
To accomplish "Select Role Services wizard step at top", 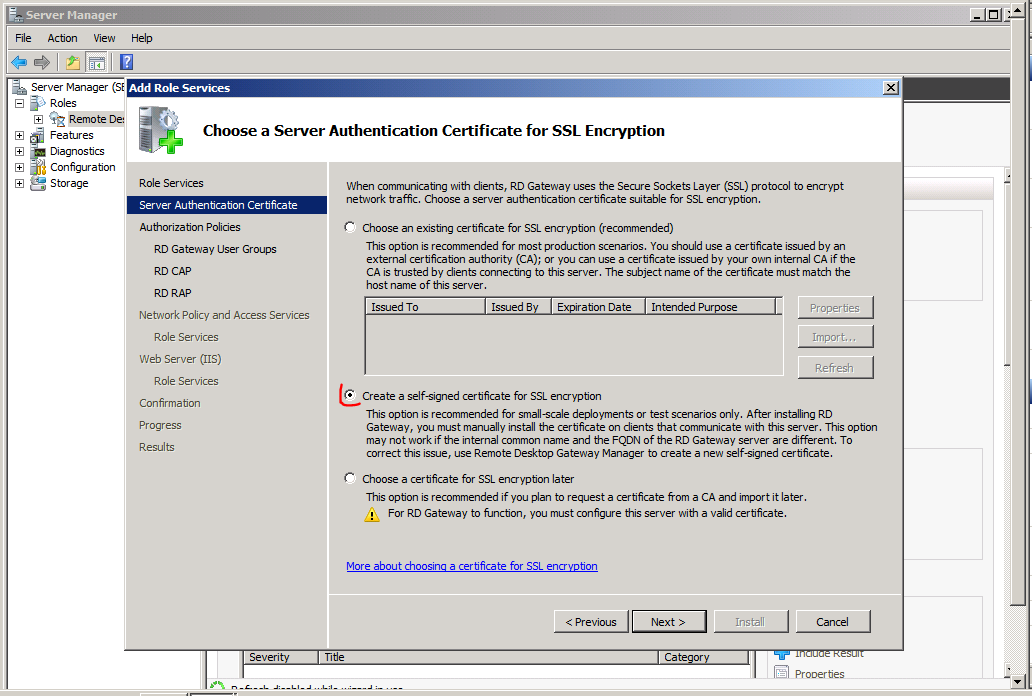I will [x=171, y=183].
